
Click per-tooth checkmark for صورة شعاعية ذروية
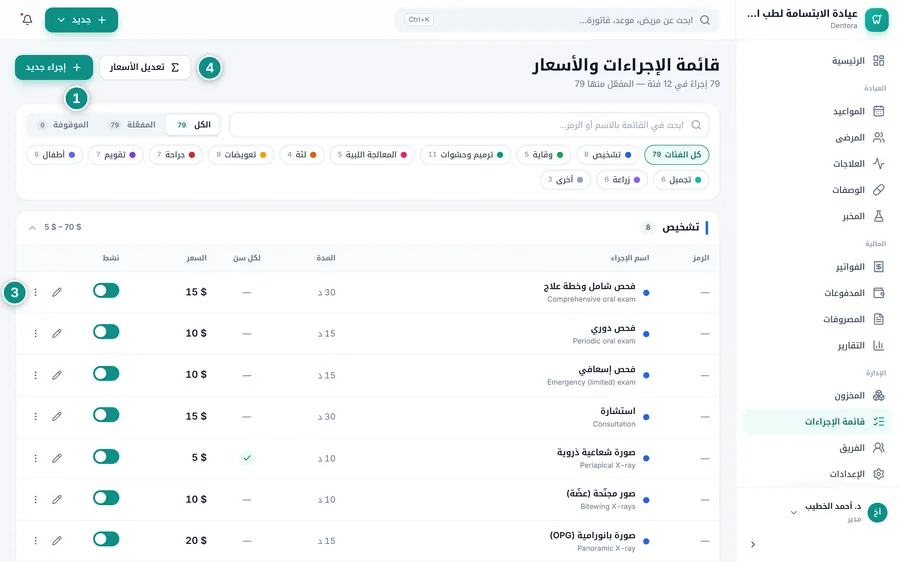(247, 458)
